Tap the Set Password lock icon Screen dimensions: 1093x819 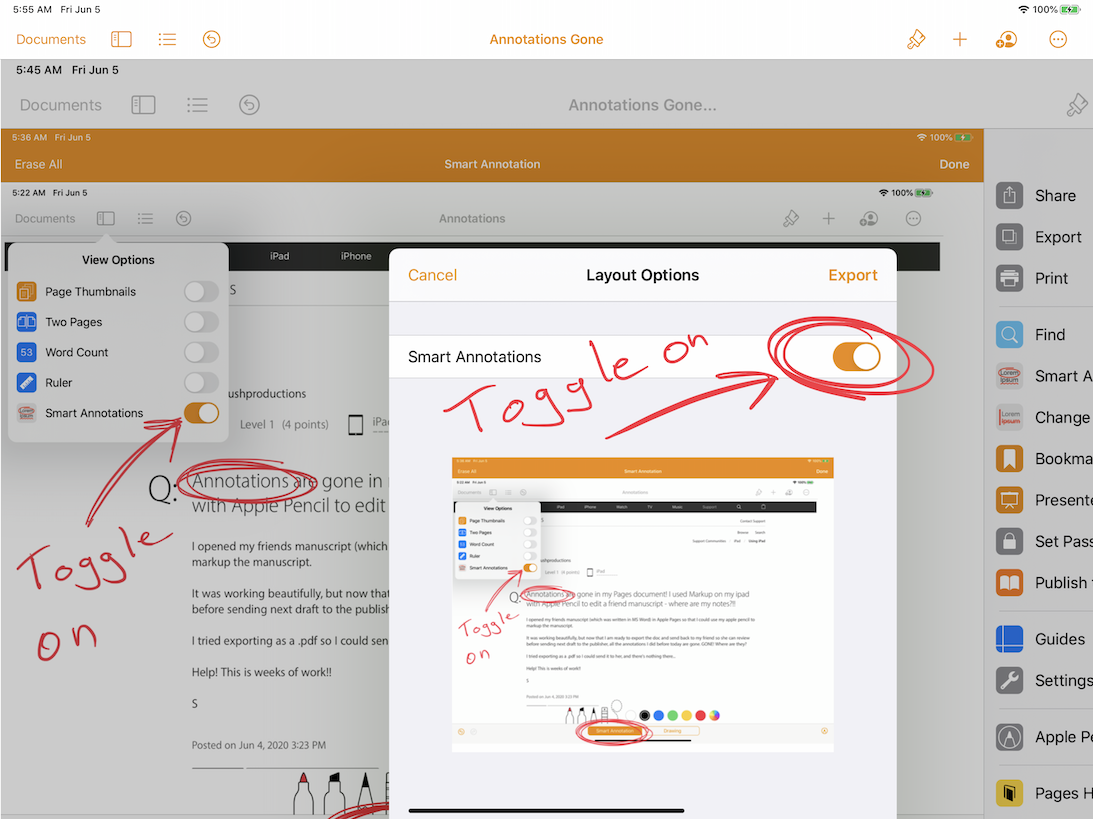[x=1009, y=541]
